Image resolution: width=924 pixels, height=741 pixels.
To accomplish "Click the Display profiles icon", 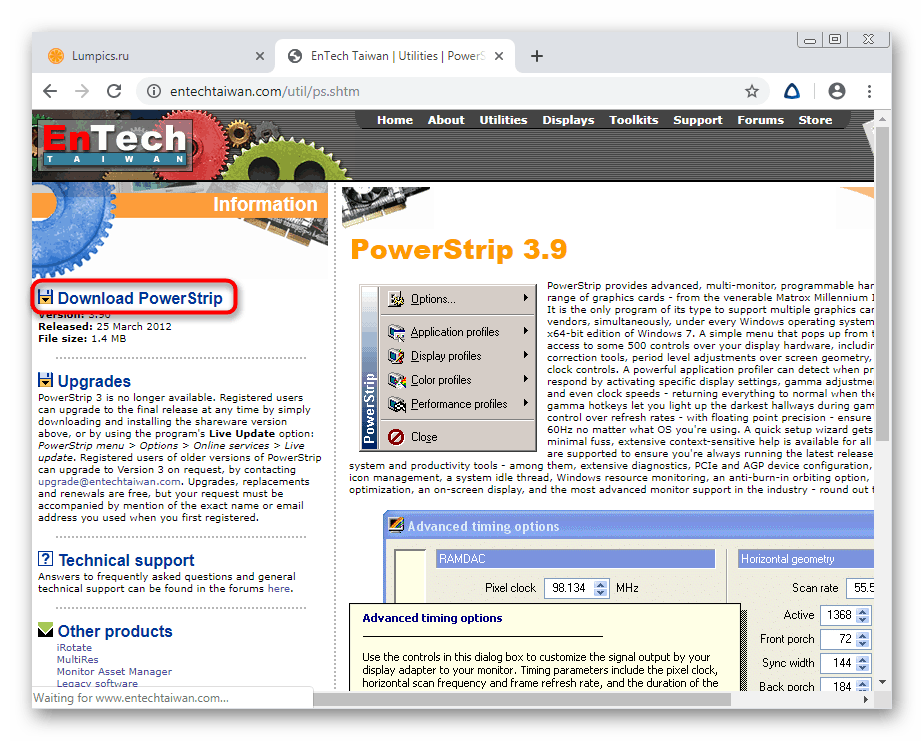I will 397,356.
